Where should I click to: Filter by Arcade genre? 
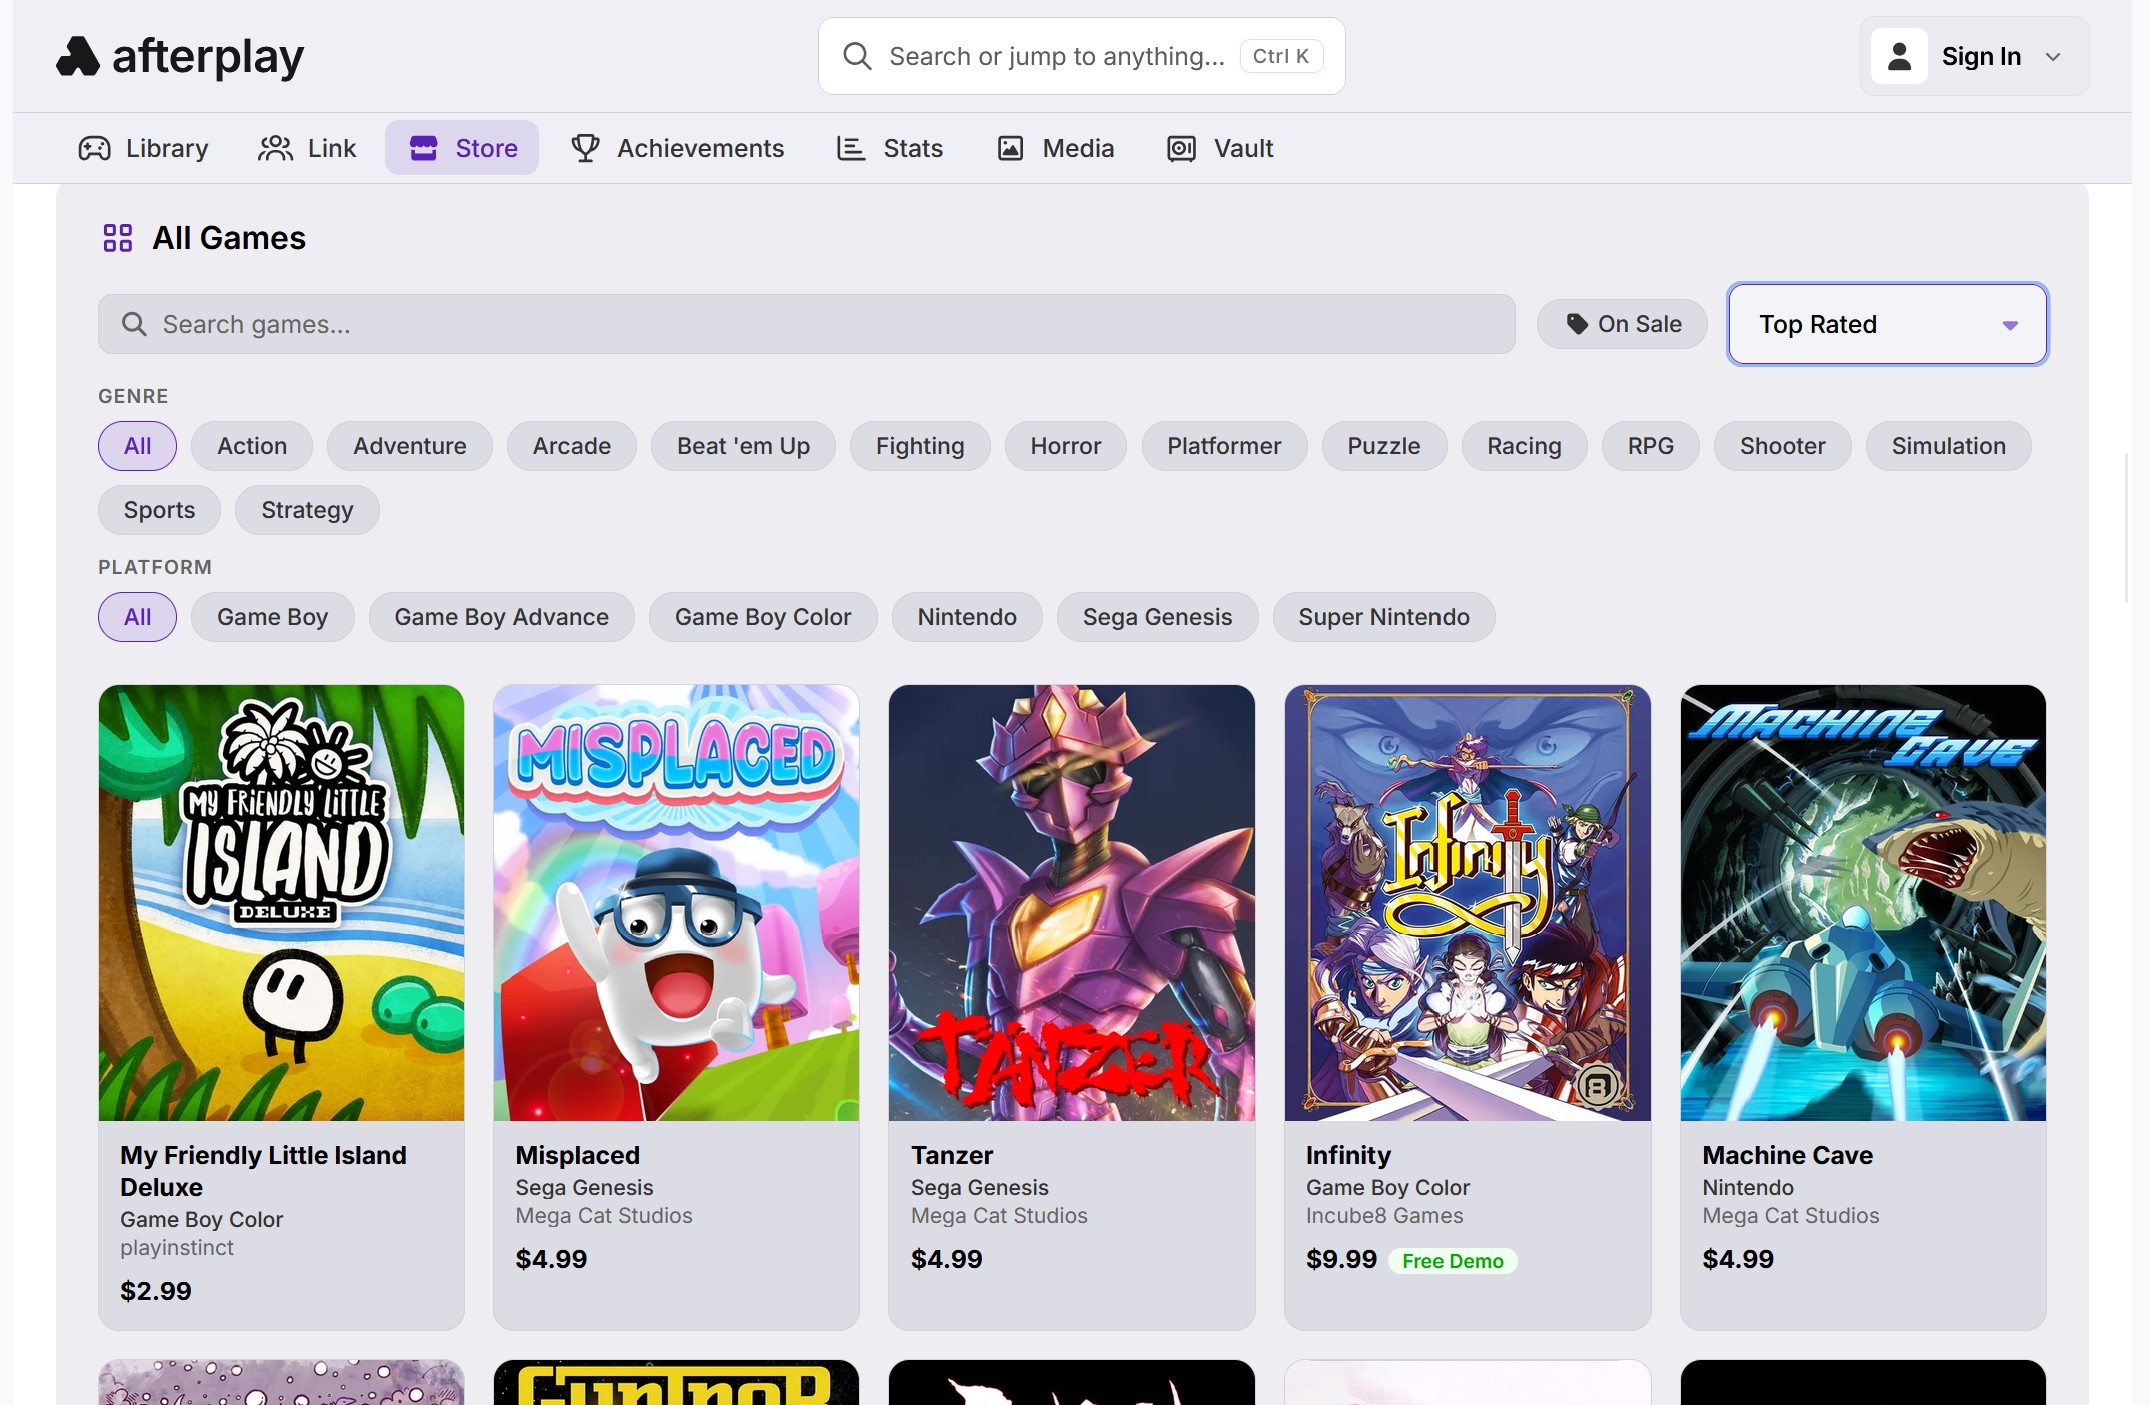click(572, 446)
